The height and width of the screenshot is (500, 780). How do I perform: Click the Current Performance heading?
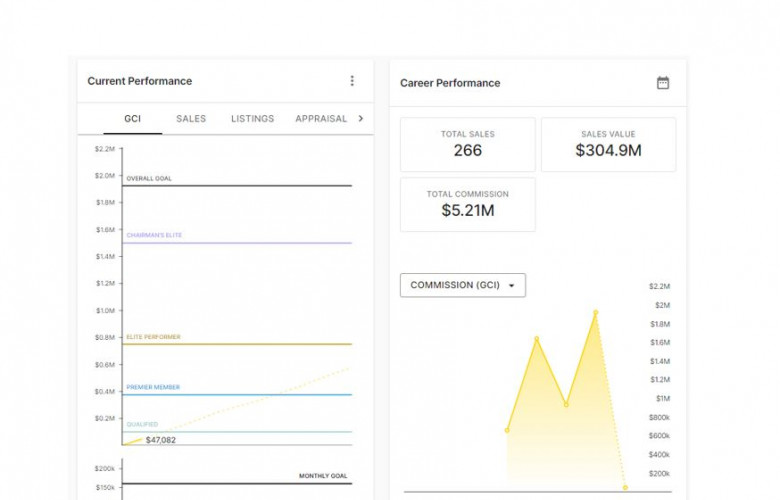click(140, 81)
